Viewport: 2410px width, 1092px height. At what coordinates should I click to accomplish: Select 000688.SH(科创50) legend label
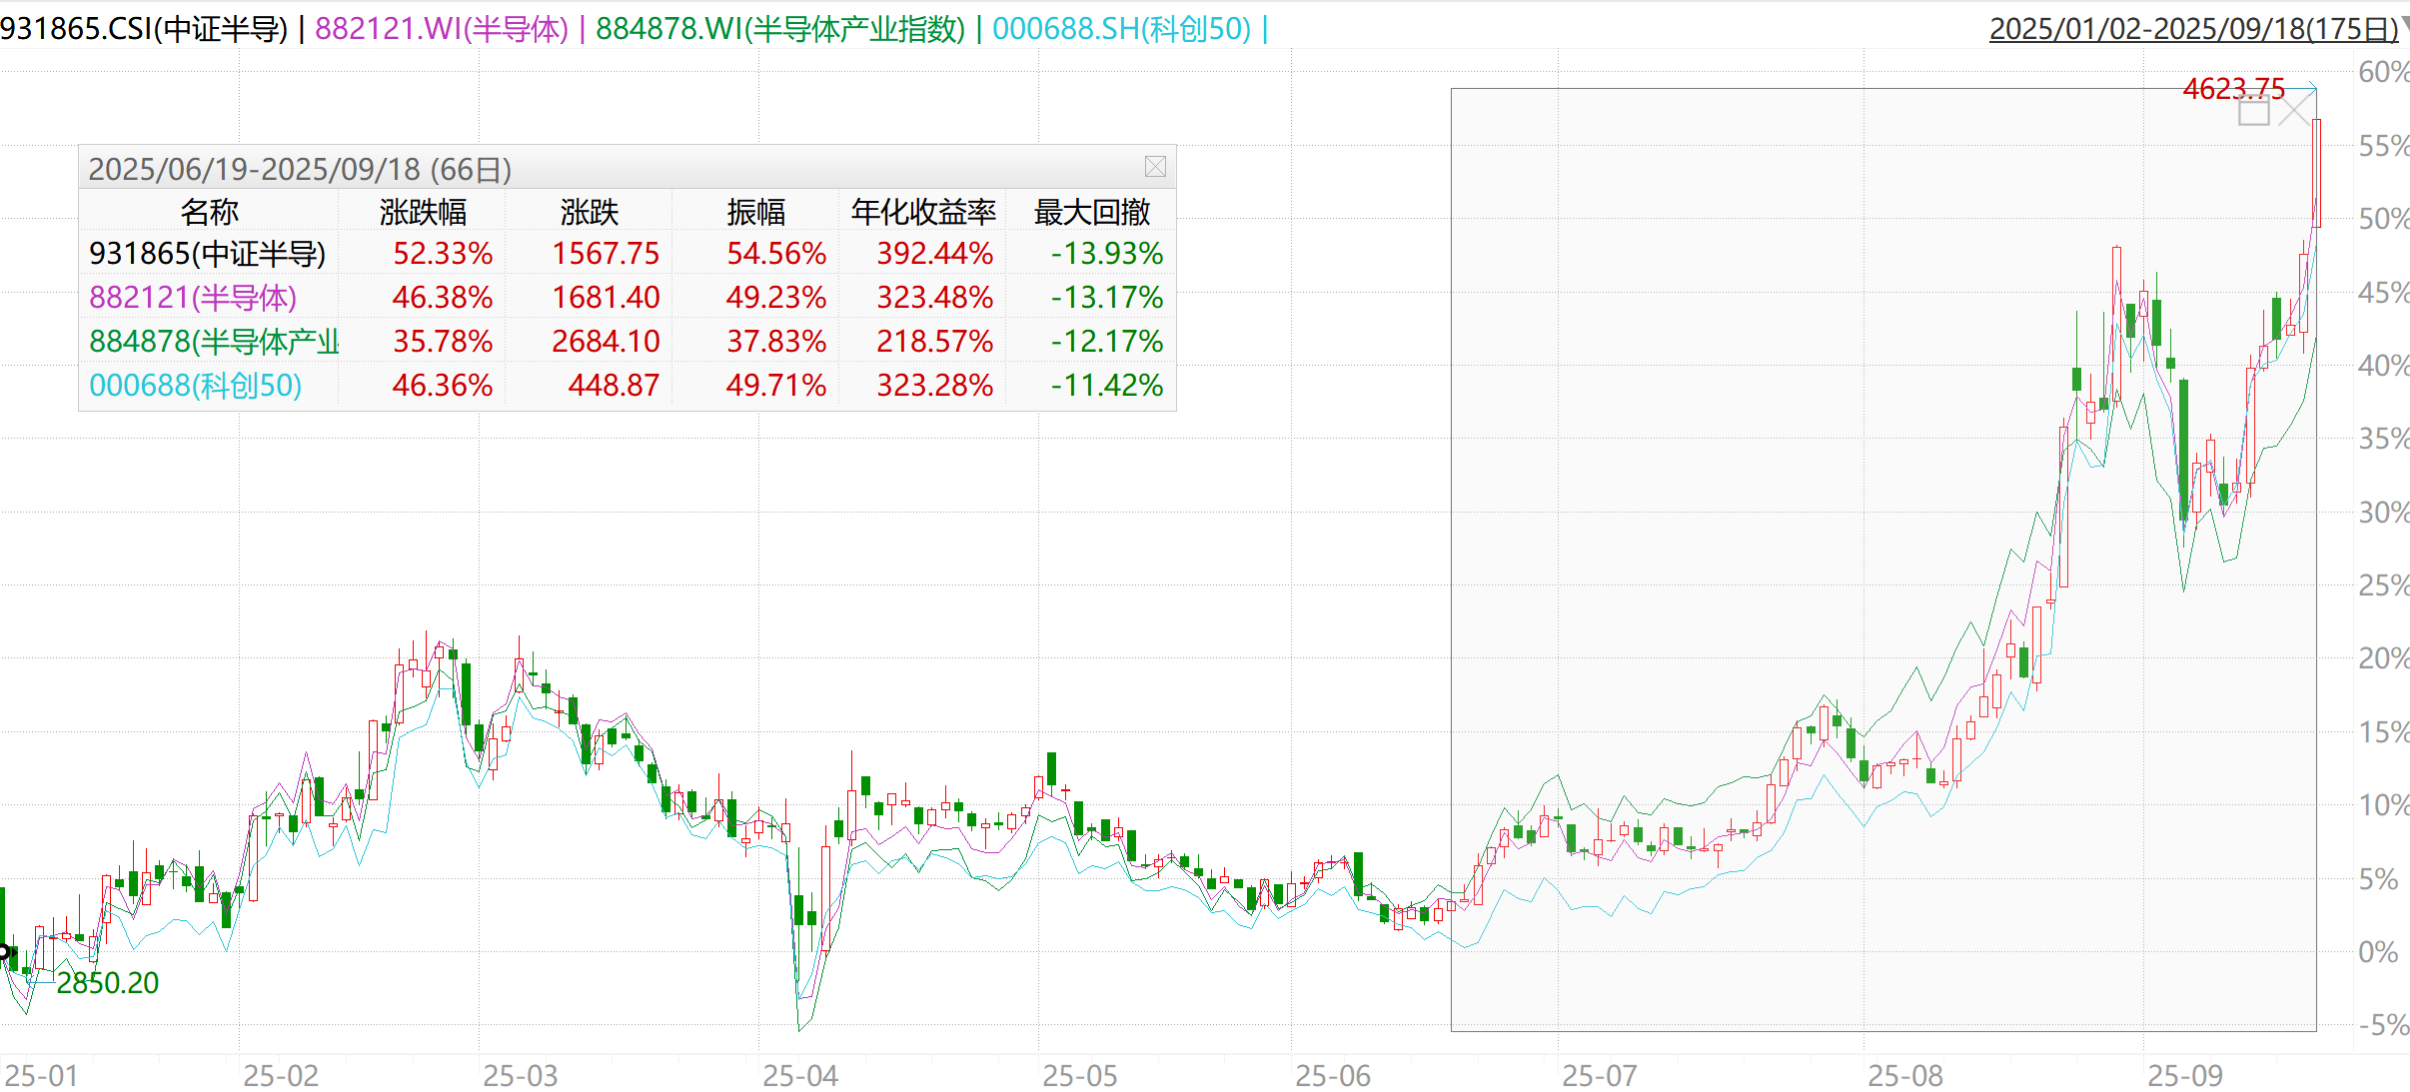click(1121, 29)
